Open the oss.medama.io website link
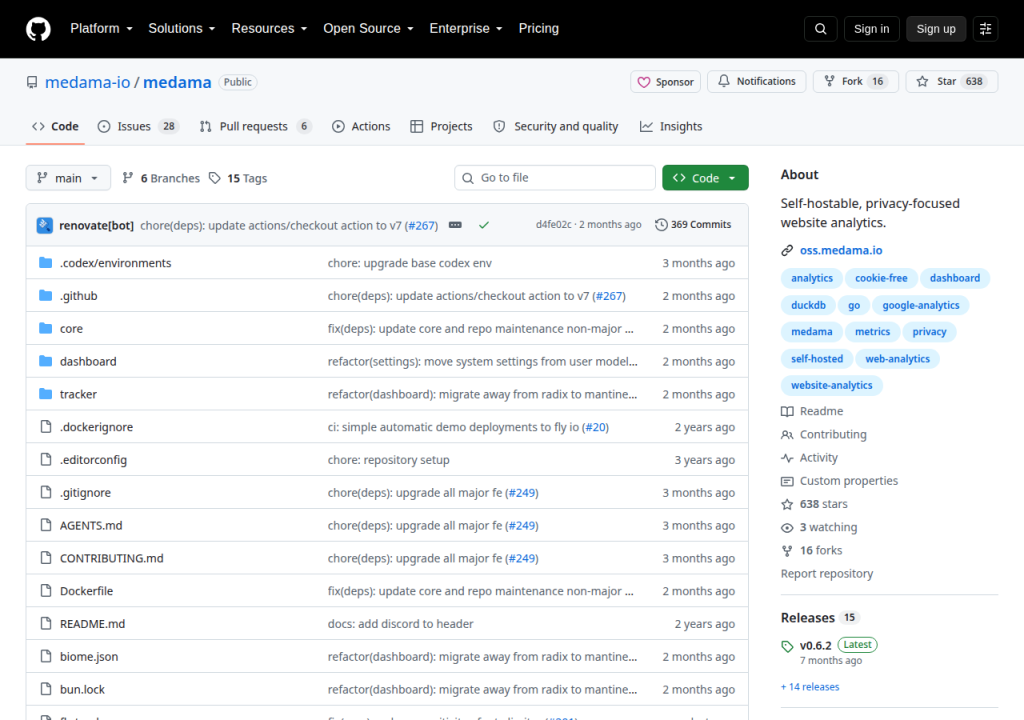 click(841, 250)
